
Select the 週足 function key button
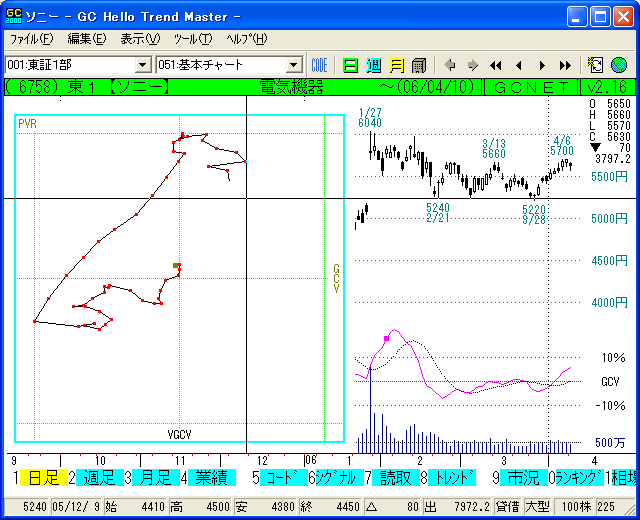click(x=100, y=478)
